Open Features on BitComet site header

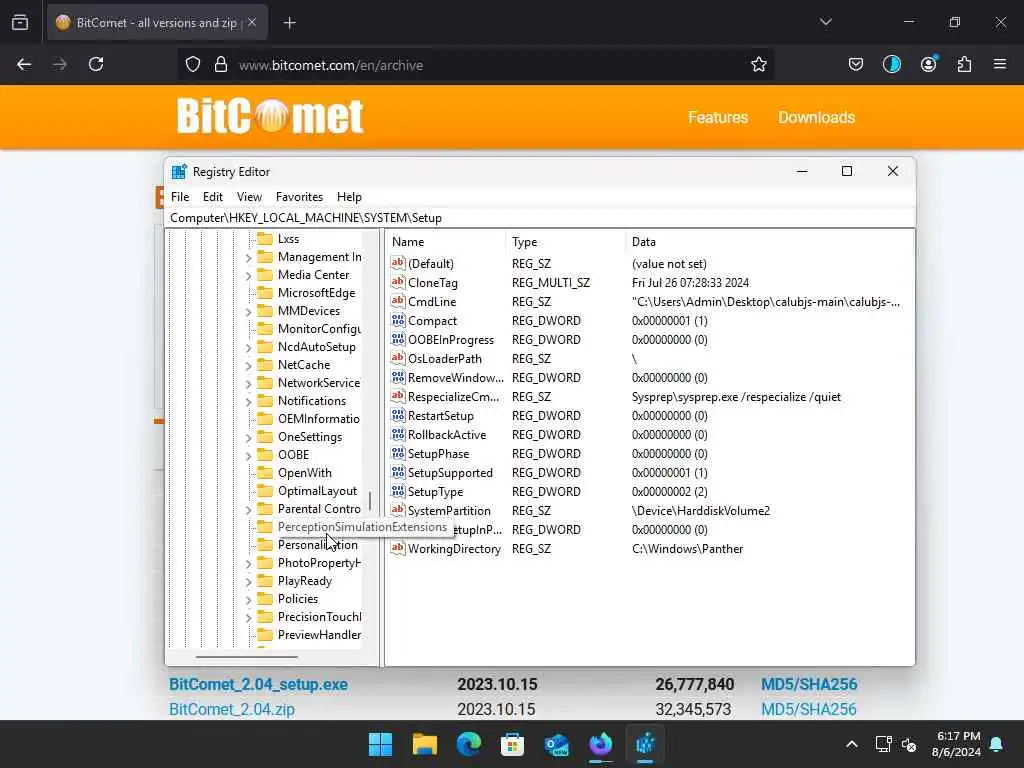tap(718, 117)
